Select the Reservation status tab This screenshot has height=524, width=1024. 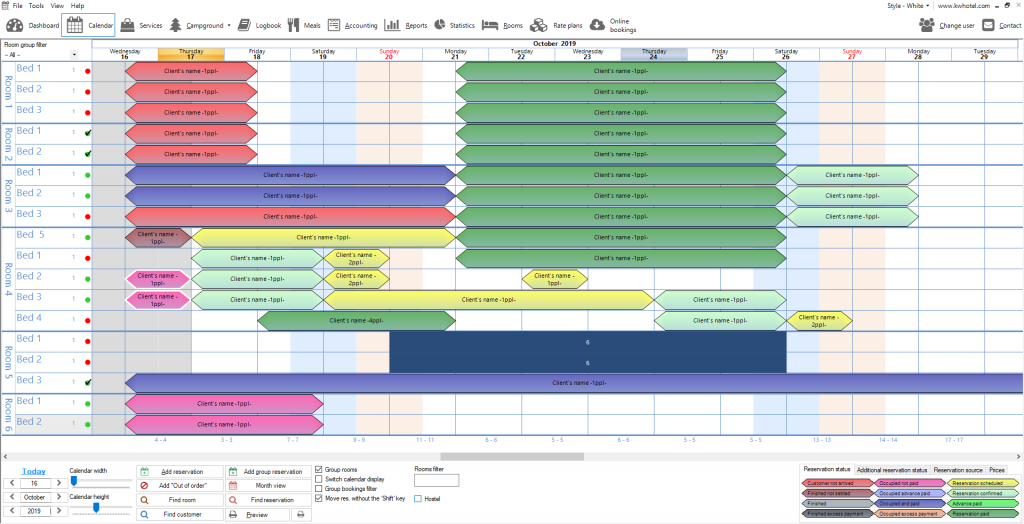(x=827, y=469)
